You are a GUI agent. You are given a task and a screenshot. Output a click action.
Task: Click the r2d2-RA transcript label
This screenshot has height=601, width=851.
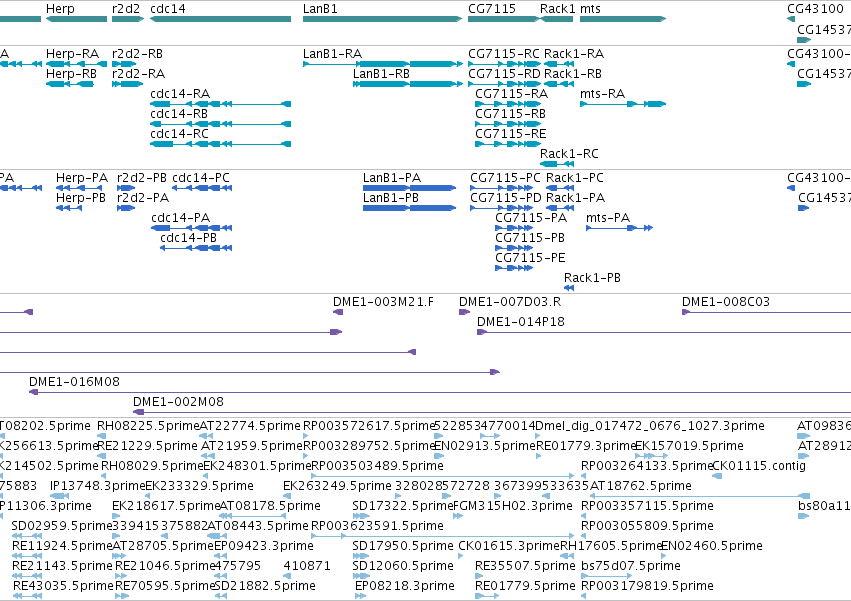coord(138,74)
